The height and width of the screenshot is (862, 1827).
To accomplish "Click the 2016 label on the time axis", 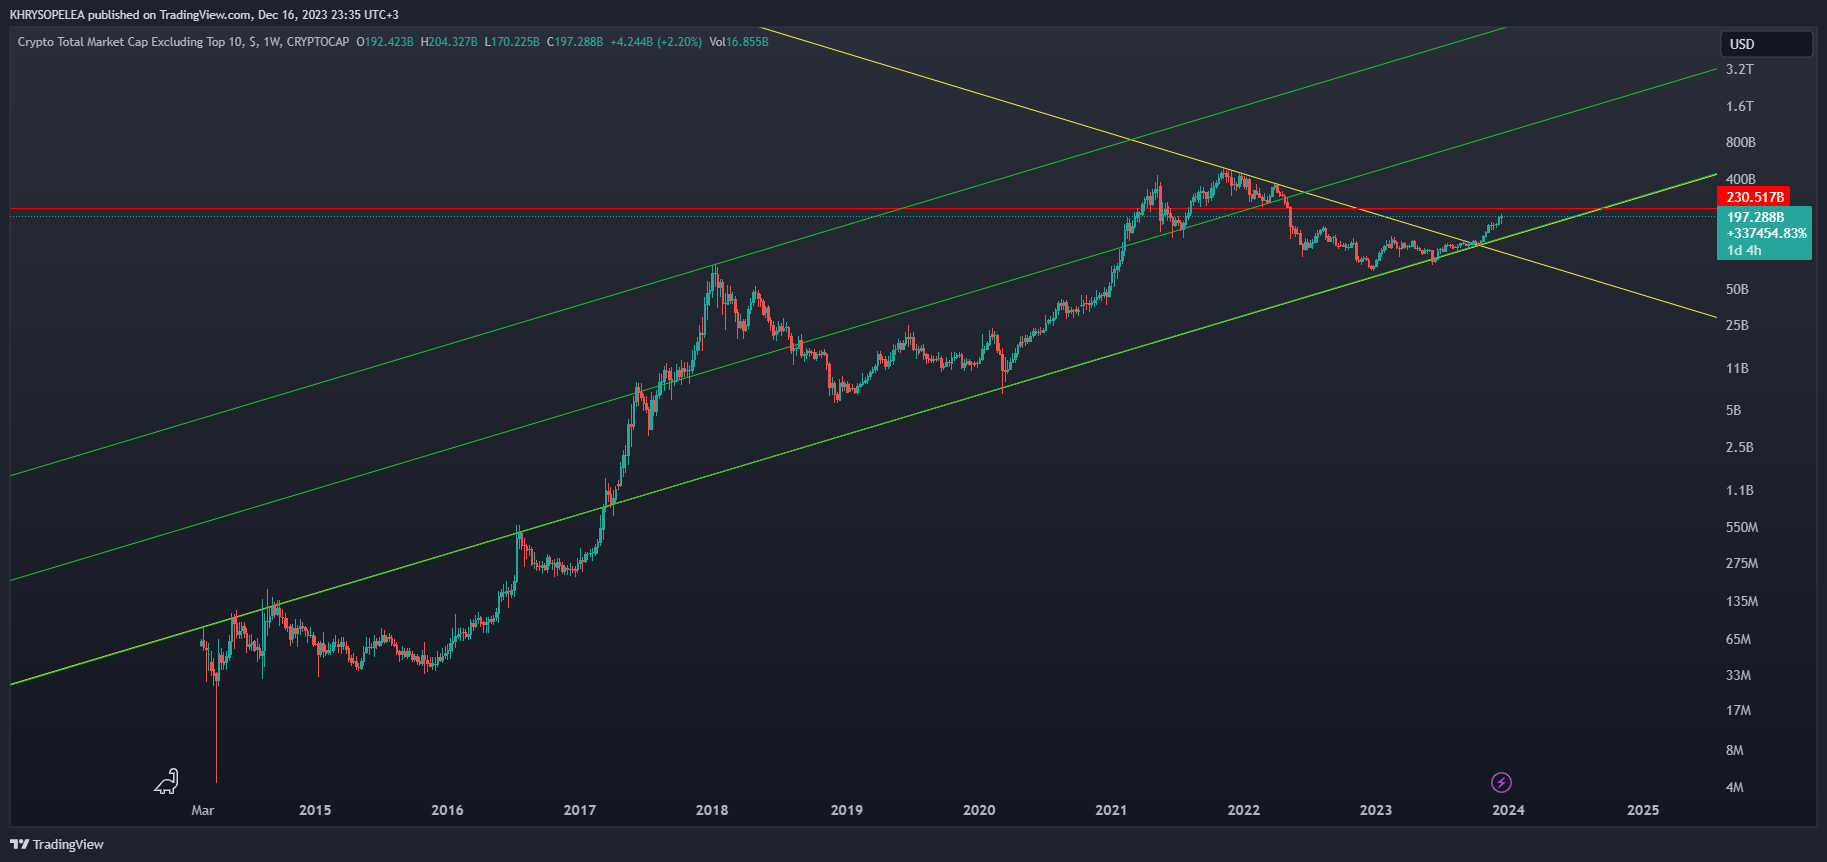I will pyautogui.click(x=447, y=810).
